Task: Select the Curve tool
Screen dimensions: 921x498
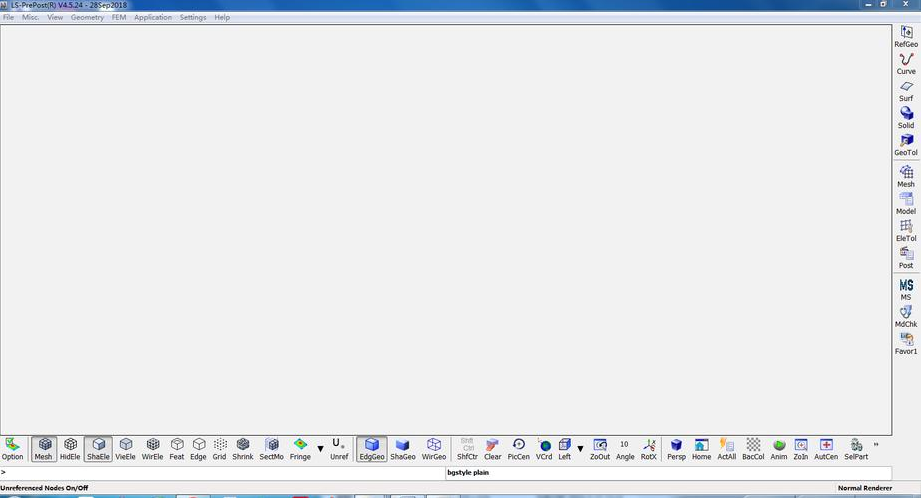Action: coord(906,63)
